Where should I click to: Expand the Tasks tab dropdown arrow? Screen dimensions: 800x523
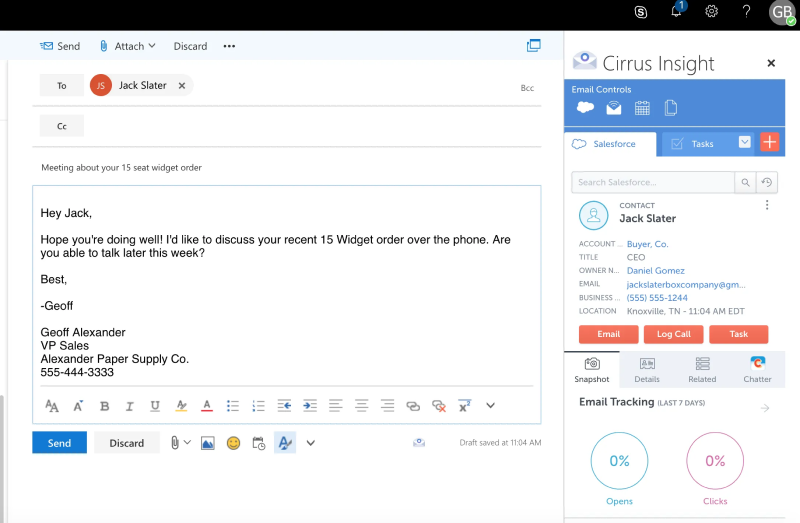coord(745,141)
